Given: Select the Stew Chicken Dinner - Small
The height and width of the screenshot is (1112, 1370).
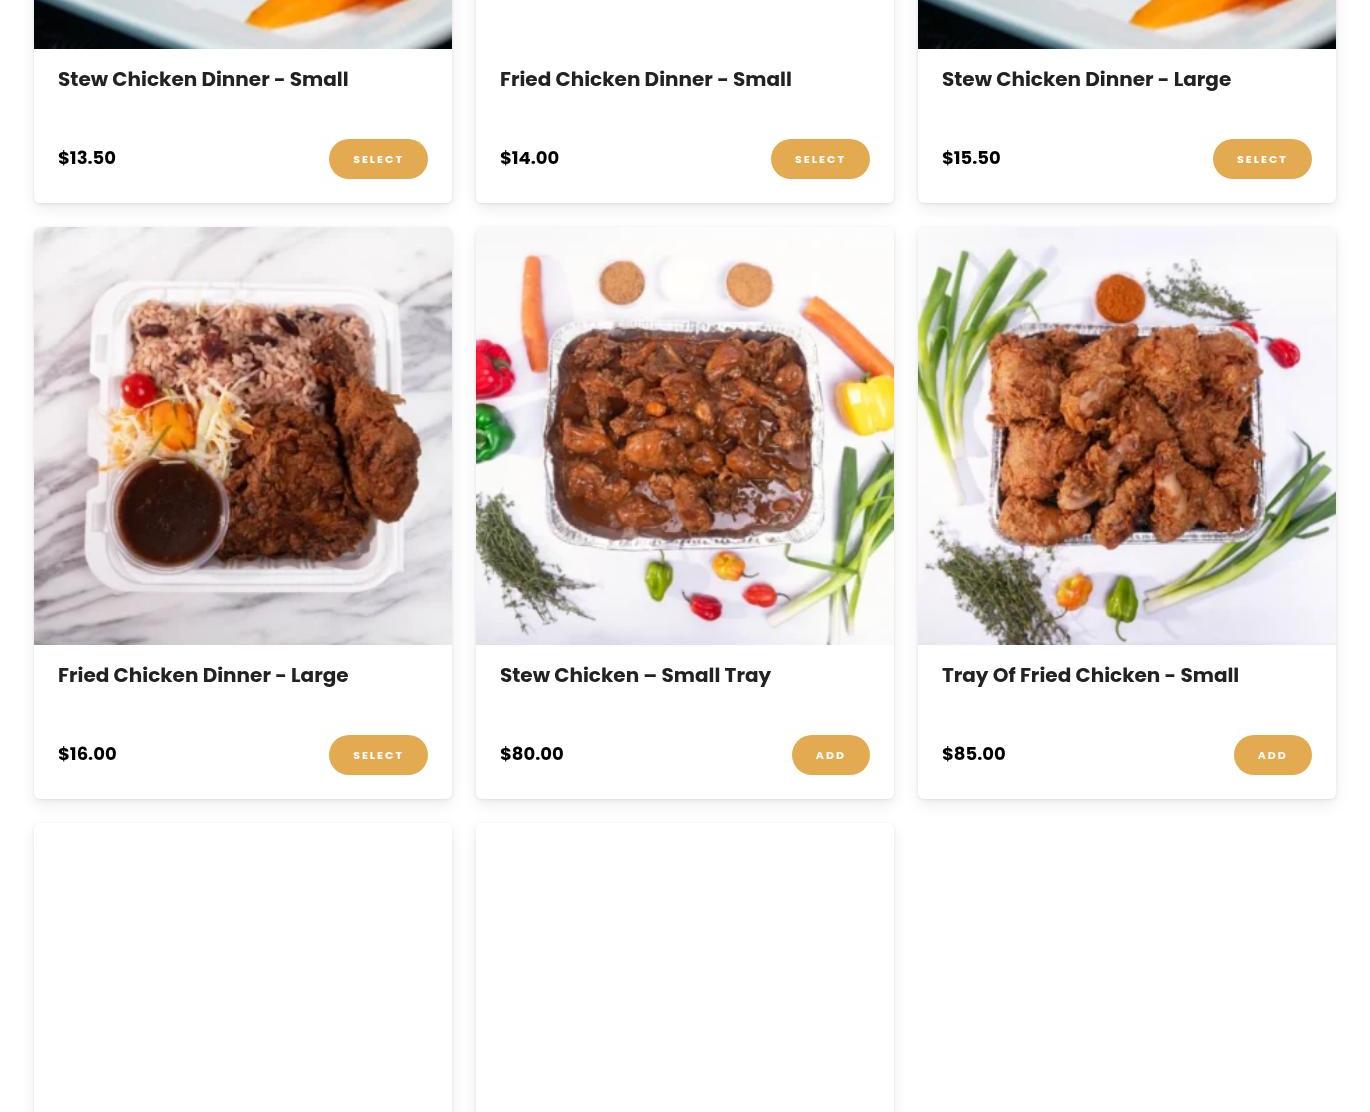Looking at the screenshot, I should pyautogui.click(x=378, y=159).
